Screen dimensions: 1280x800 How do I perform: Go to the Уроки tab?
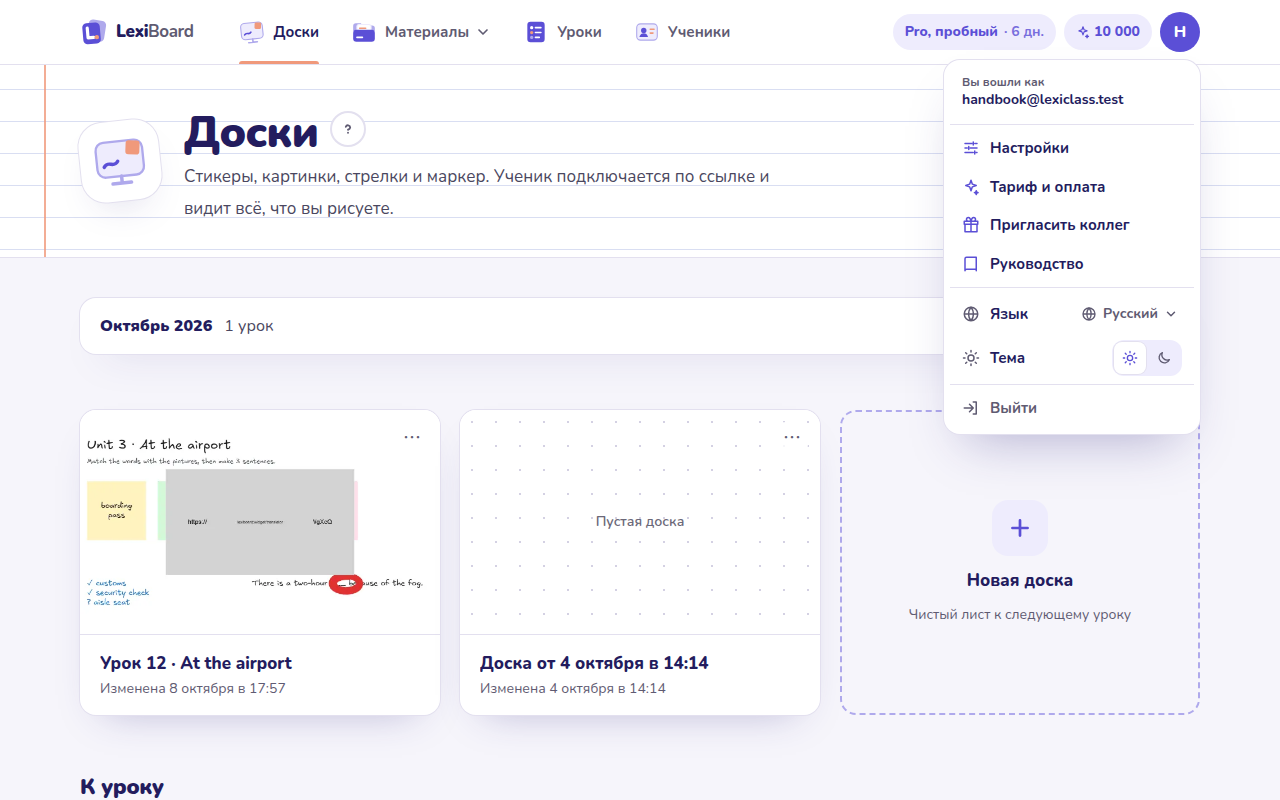(x=564, y=32)
